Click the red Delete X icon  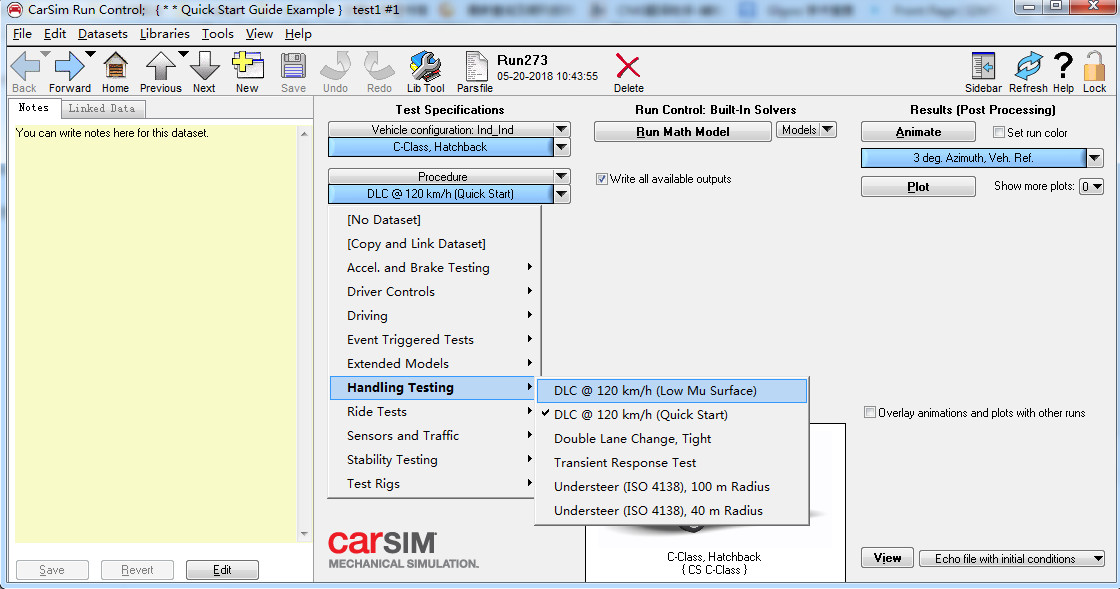coord(628,67)
